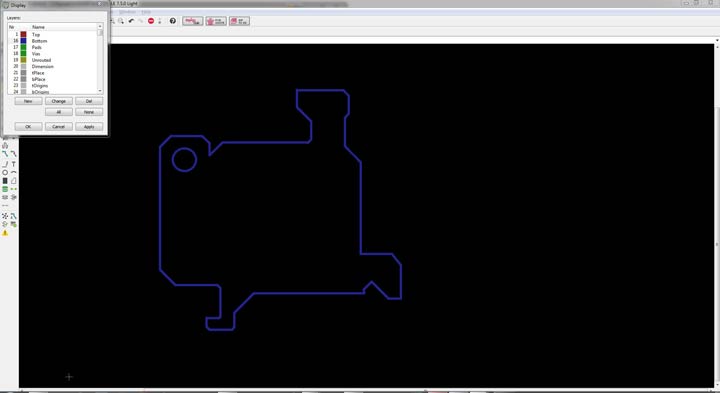
Task: Select the Attribute tool
Action: [14, 197]
